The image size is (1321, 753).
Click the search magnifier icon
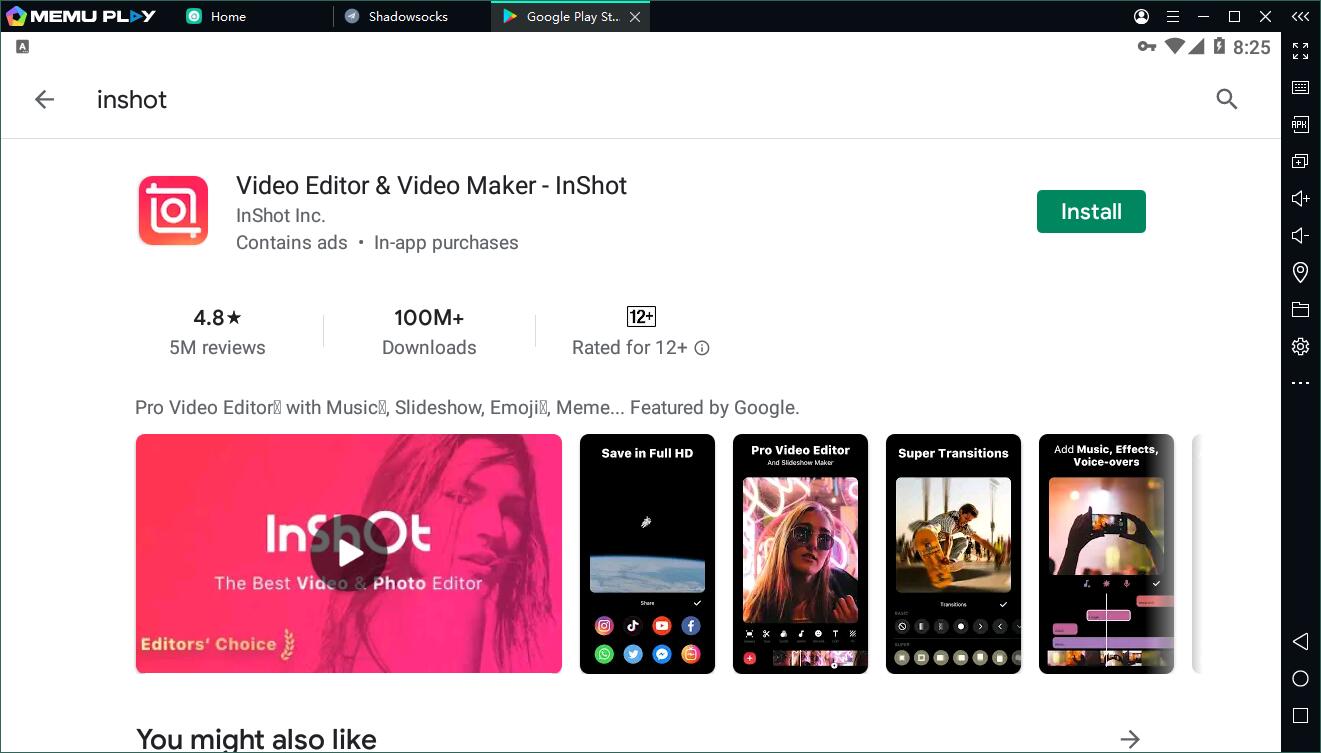click(1226, 99)
